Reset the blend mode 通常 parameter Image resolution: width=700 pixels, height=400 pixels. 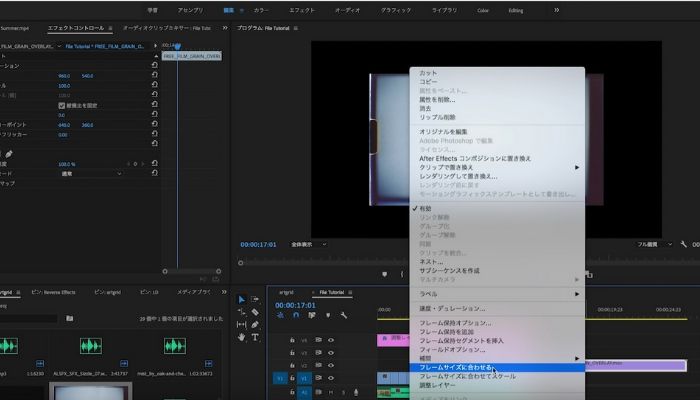point(154,173)
